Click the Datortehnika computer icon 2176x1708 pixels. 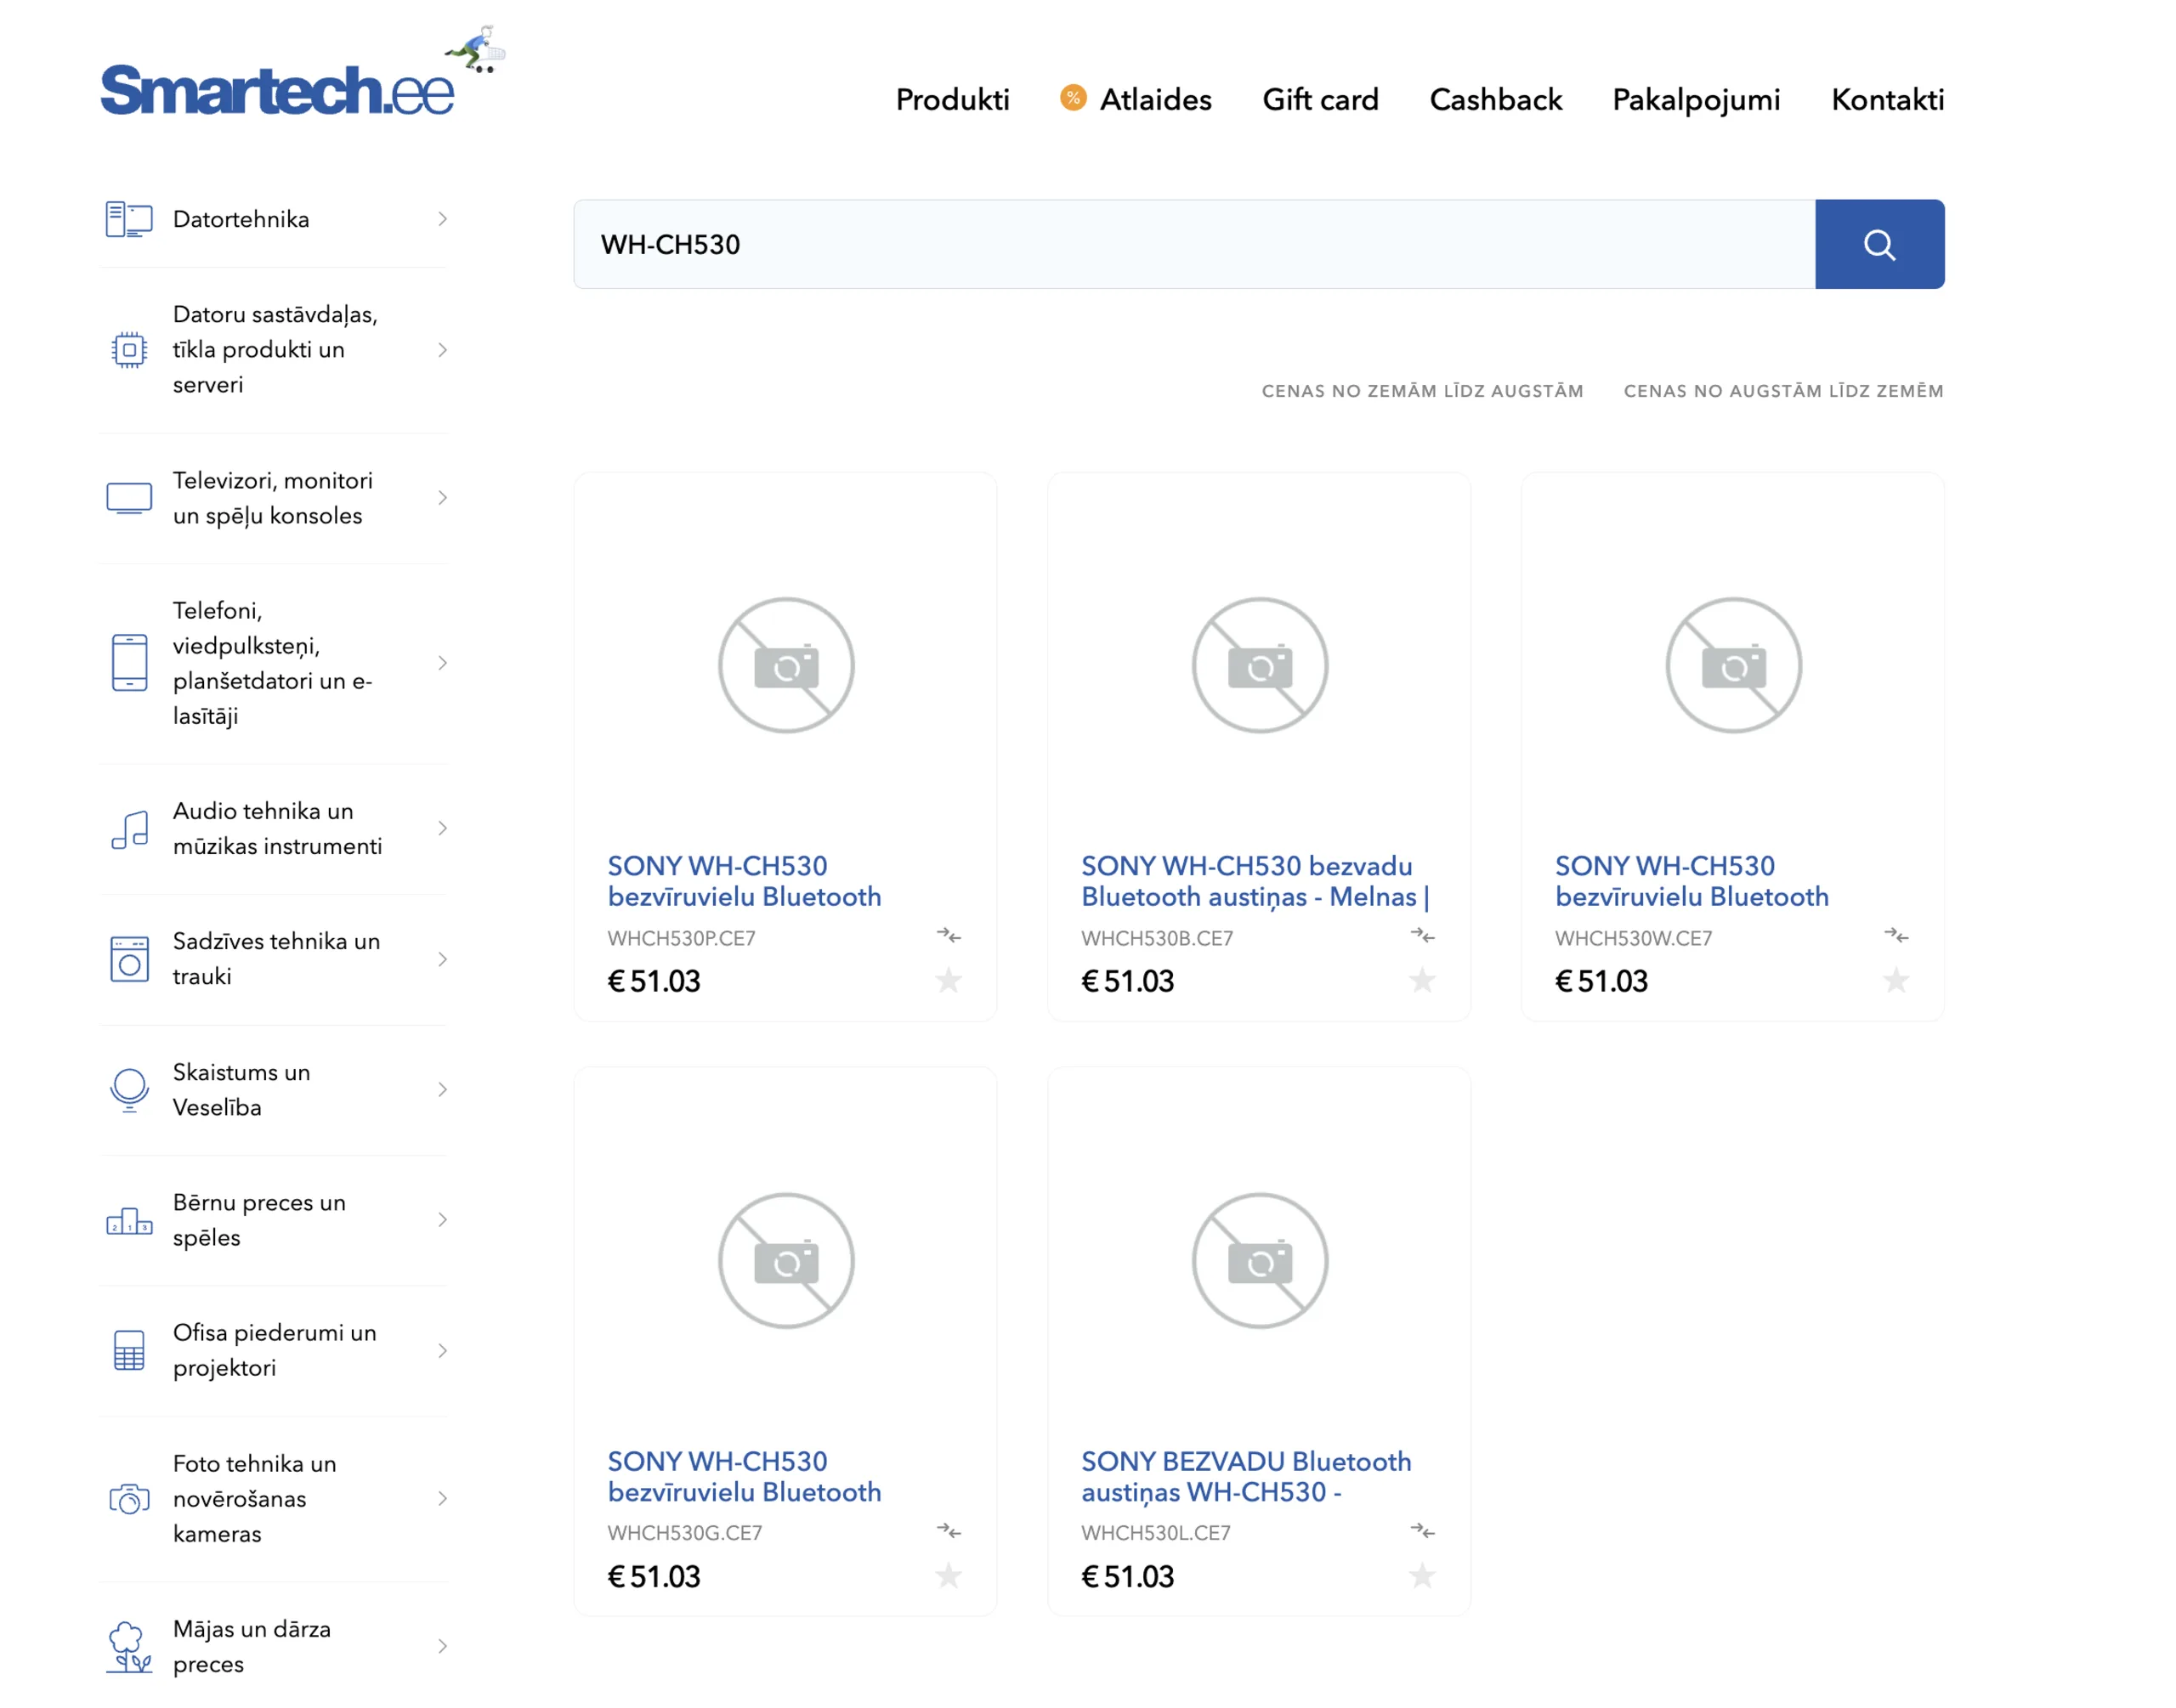(129, 219)
